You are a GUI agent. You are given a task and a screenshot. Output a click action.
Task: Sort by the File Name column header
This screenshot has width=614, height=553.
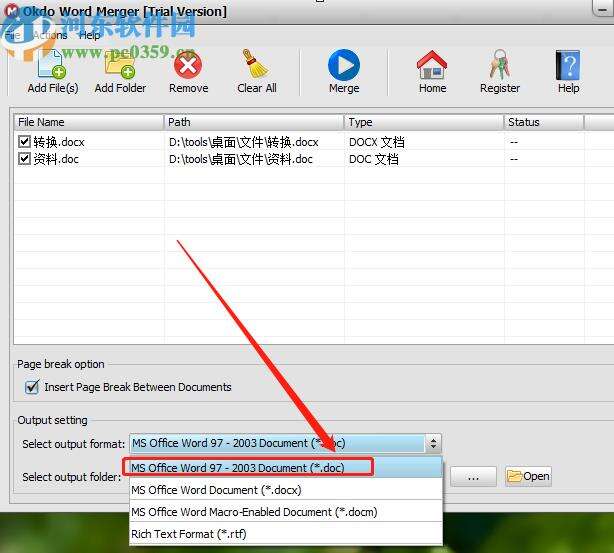(88, 122)
